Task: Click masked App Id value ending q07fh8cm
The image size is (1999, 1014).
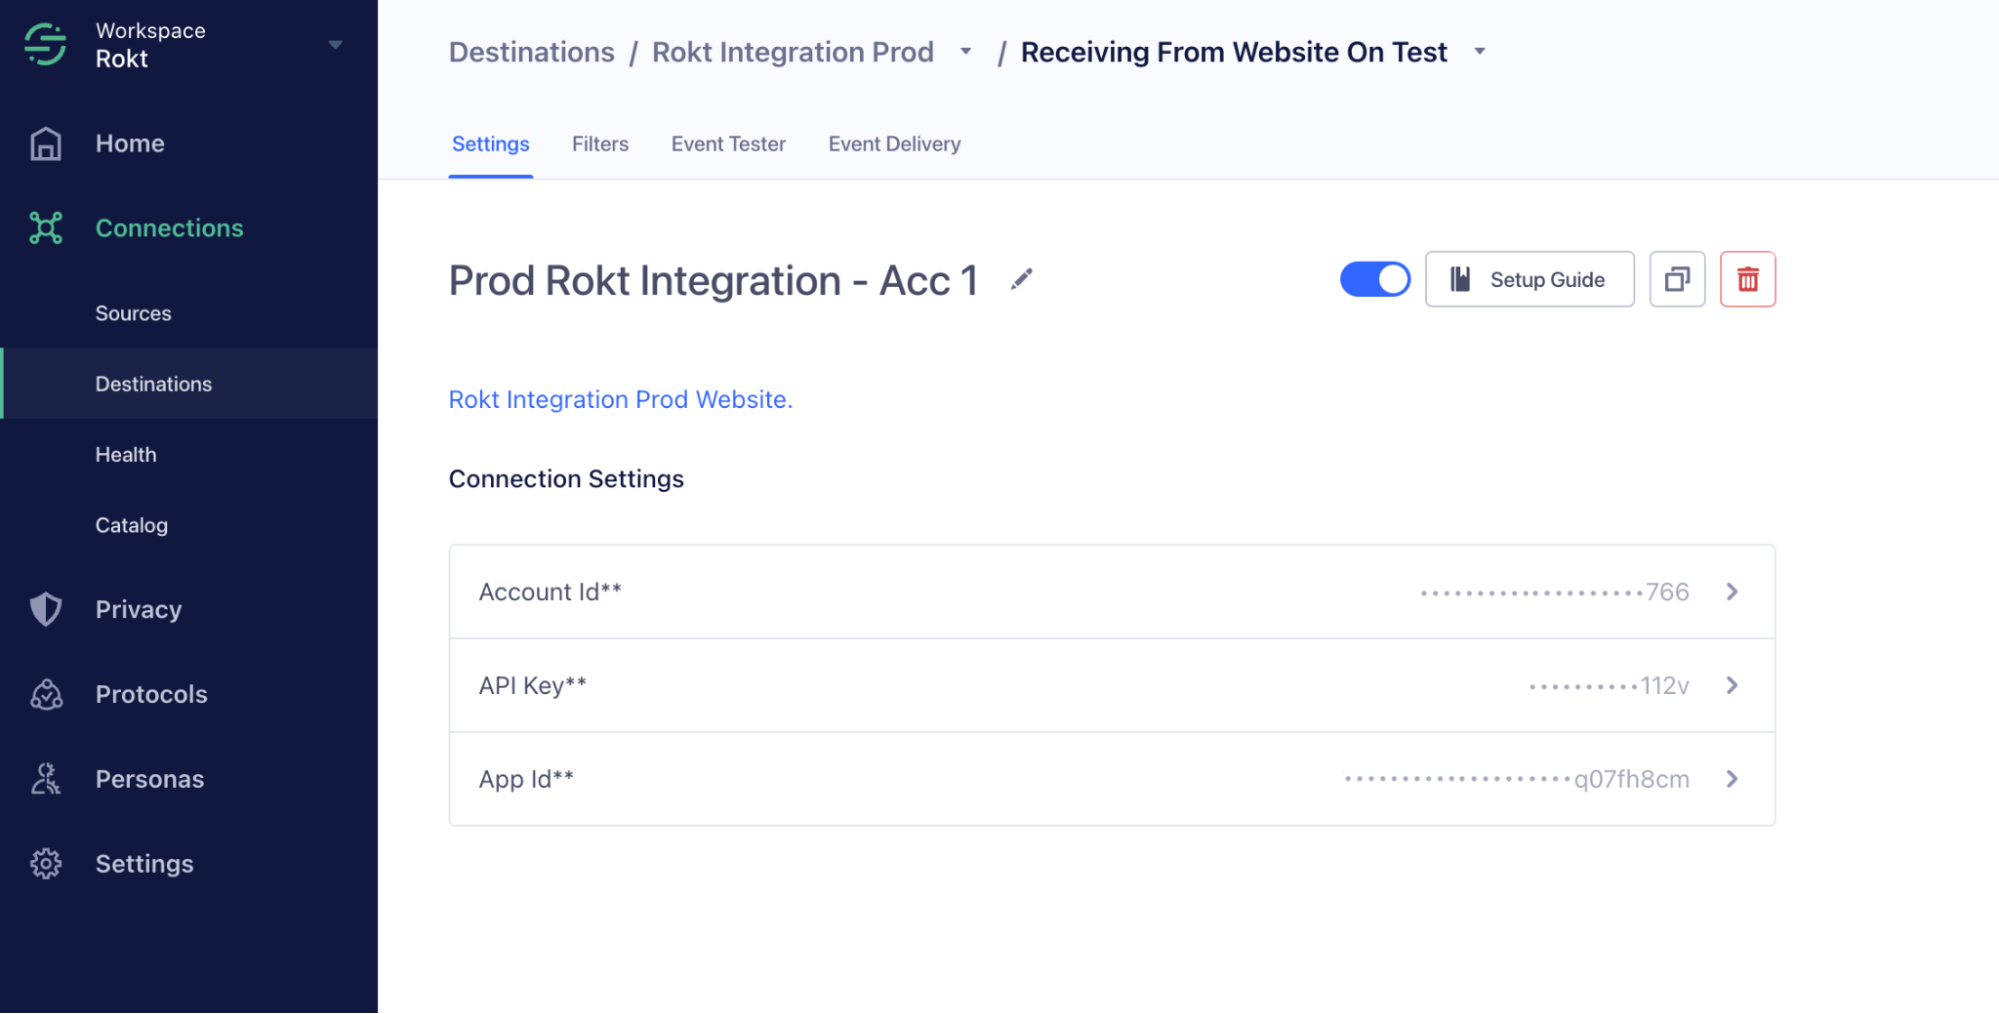Action: [x=1517, y=779]
